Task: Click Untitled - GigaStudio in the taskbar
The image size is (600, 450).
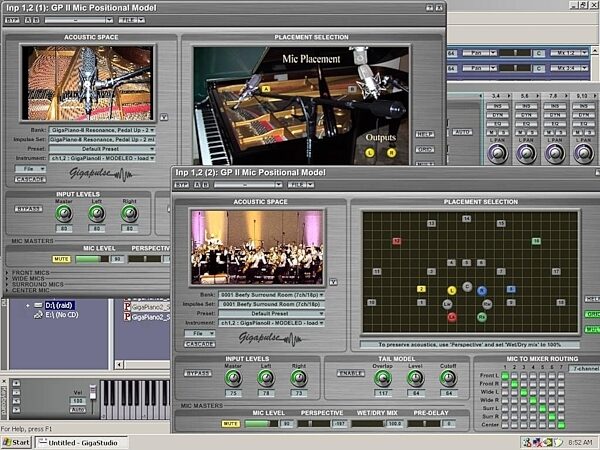Action: point(82,443)
